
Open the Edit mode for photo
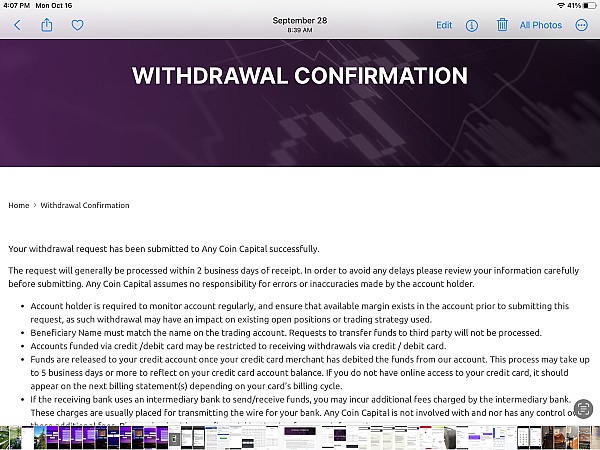[444, 25]
